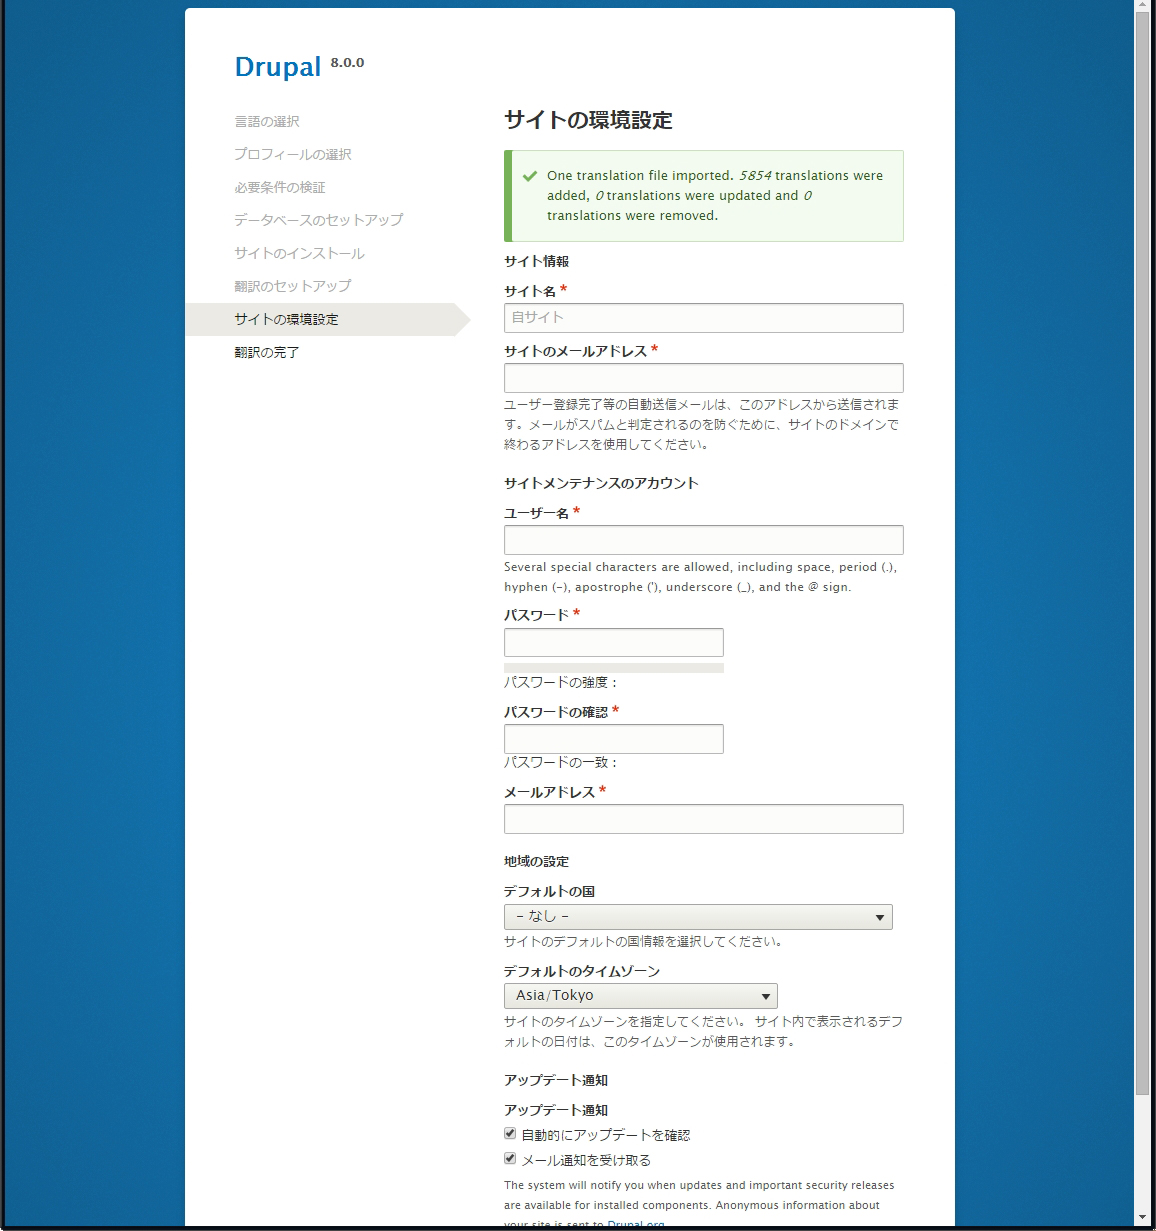Focus the メールアドレス field under account
The image size is (1156, 1231).
[703, 819]
